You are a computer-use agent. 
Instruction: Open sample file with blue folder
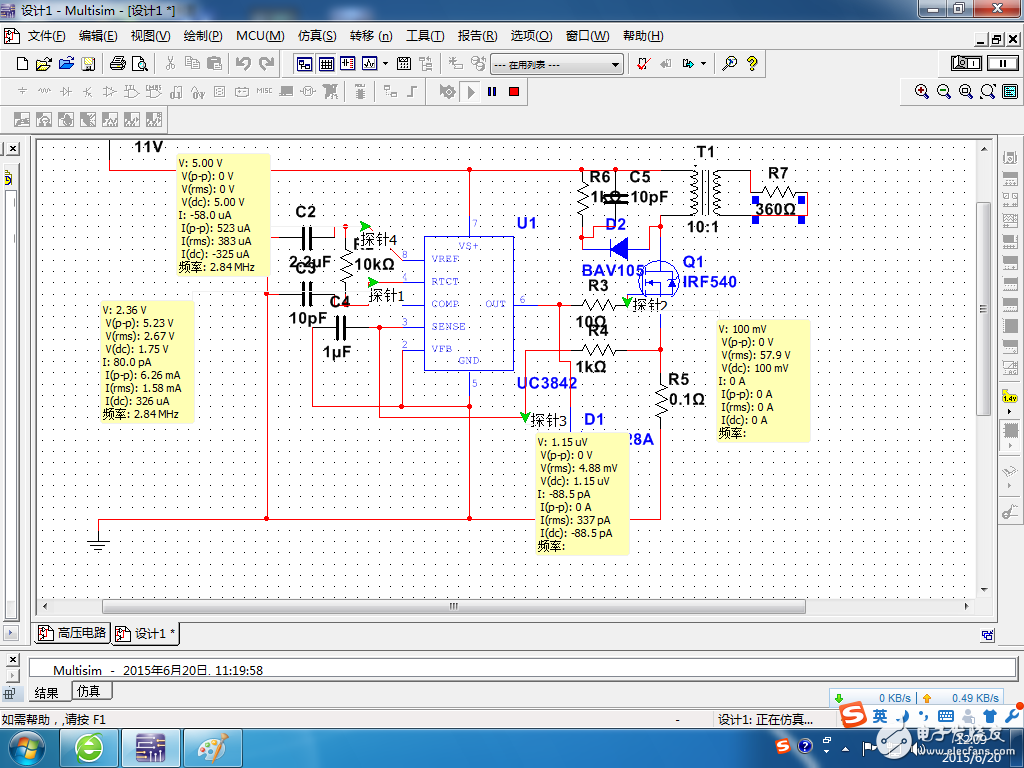[x=66, y=64]
